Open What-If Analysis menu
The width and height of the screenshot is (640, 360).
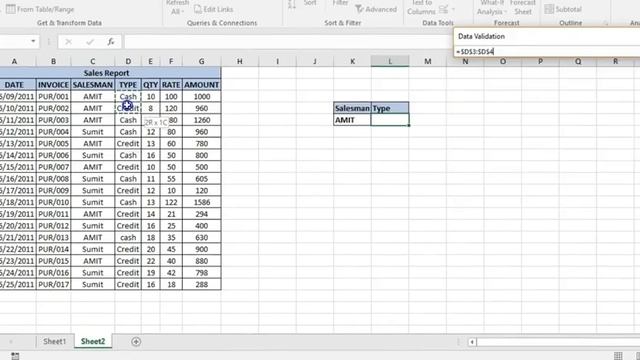pos(491,7)
